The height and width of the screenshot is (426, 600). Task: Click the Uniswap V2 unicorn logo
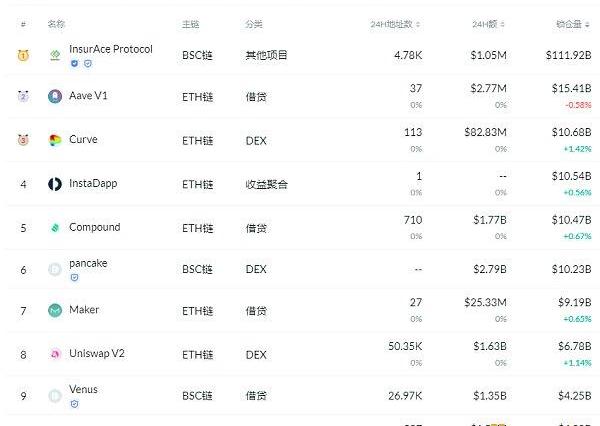[x=55, y=354]
